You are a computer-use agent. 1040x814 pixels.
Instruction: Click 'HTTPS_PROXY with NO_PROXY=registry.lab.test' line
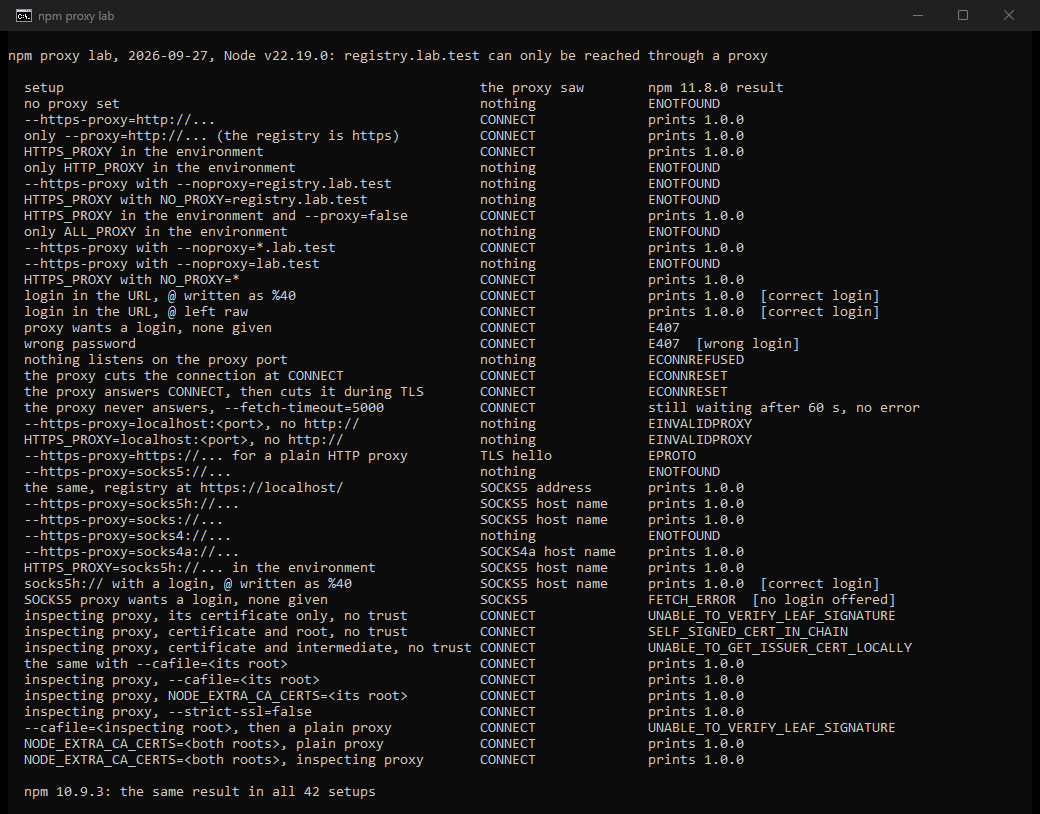click(x=196, y=200)
